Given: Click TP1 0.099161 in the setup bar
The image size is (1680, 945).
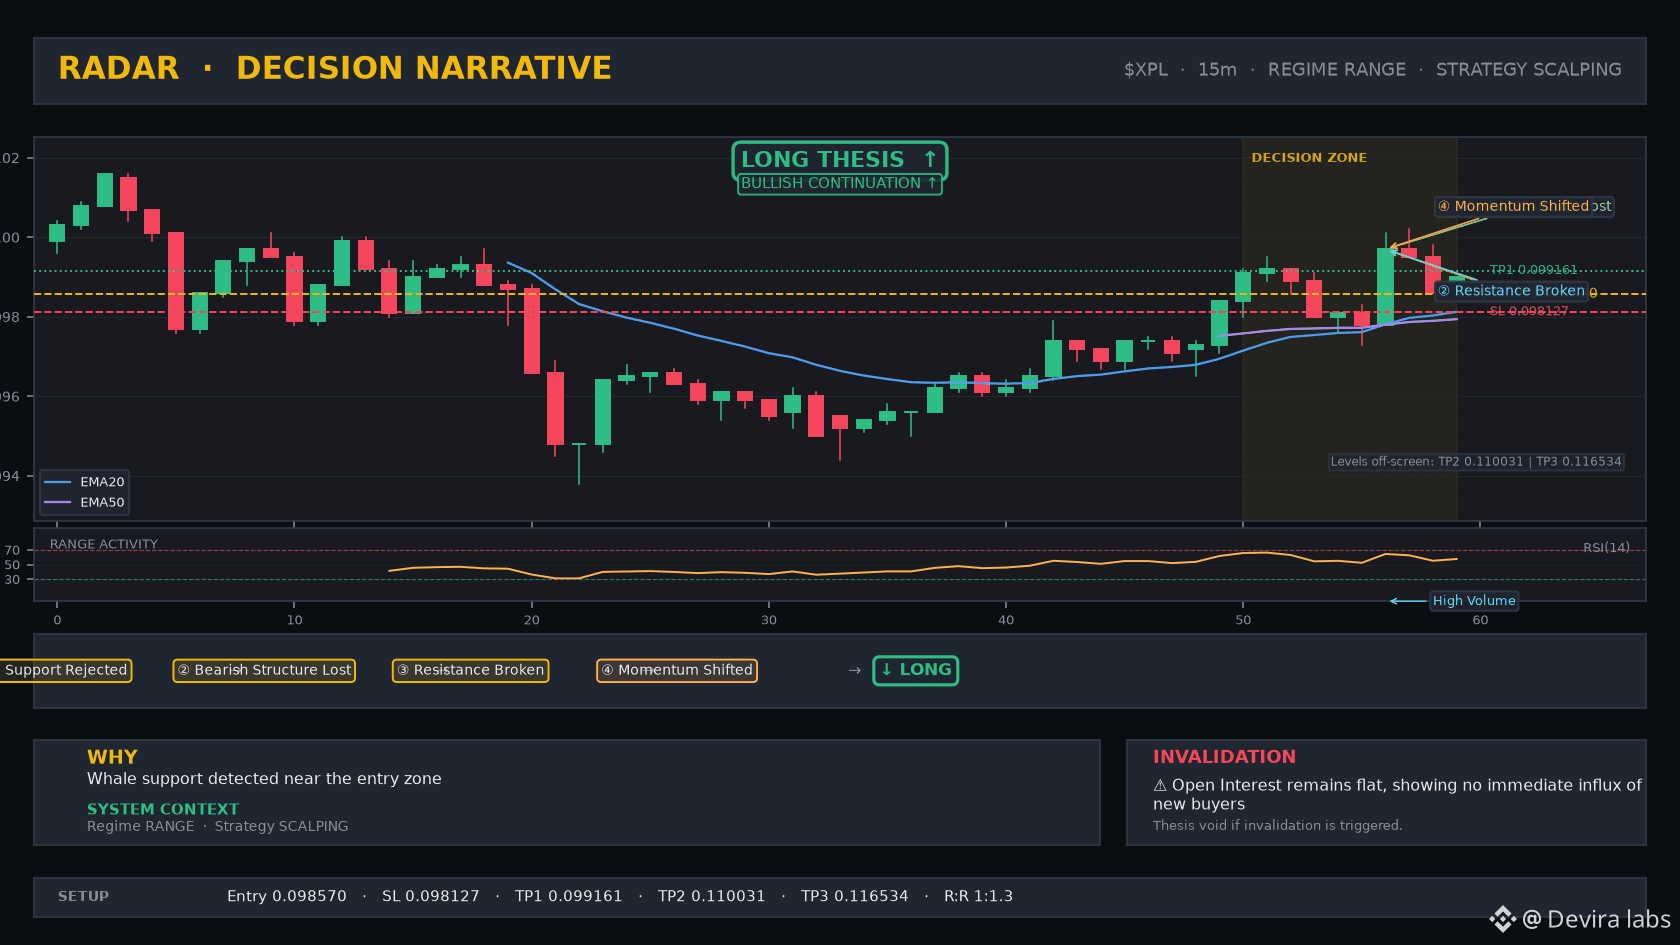Looking at the screenshot, I should [x=569, y=897].
